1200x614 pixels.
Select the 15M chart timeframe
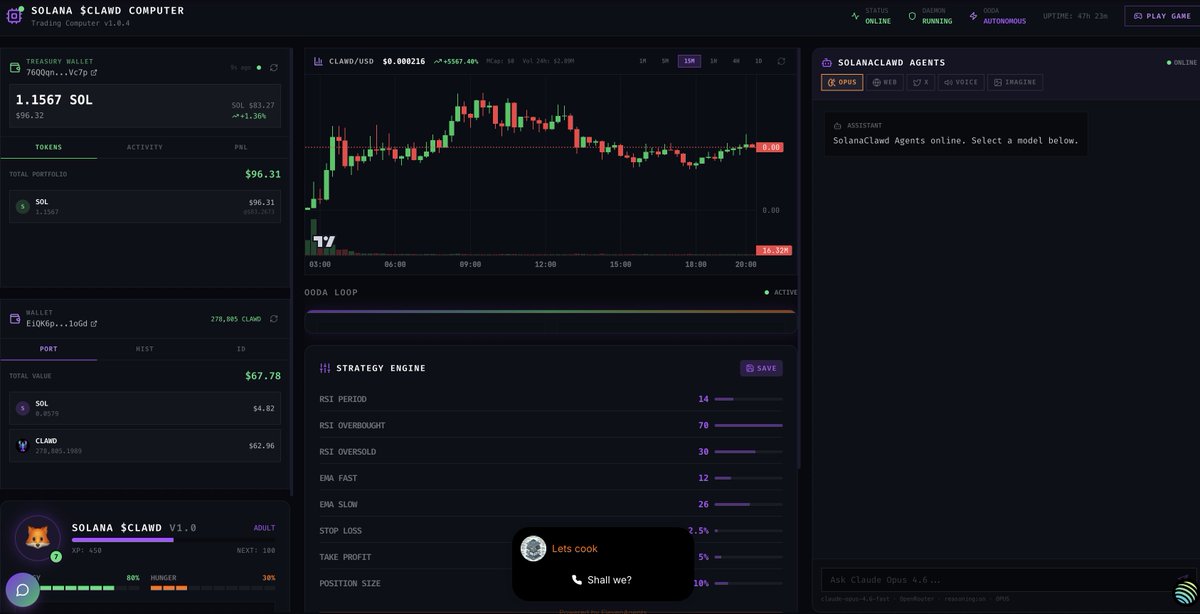coord(689,61)
